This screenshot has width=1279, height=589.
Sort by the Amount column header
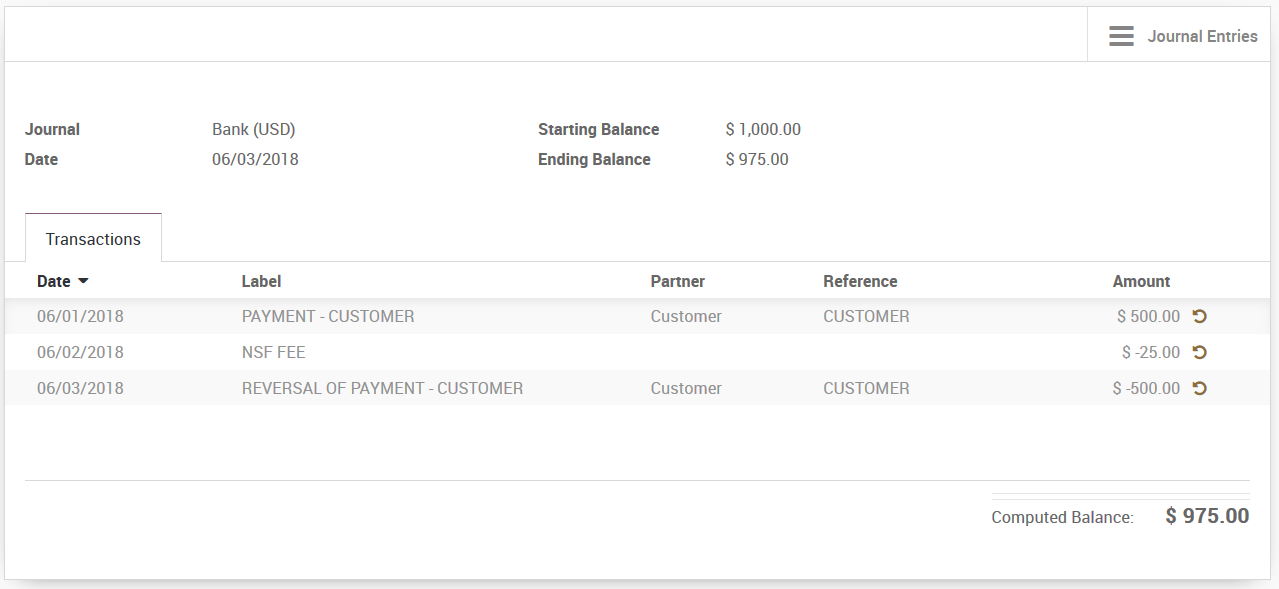click(1141, 281)
